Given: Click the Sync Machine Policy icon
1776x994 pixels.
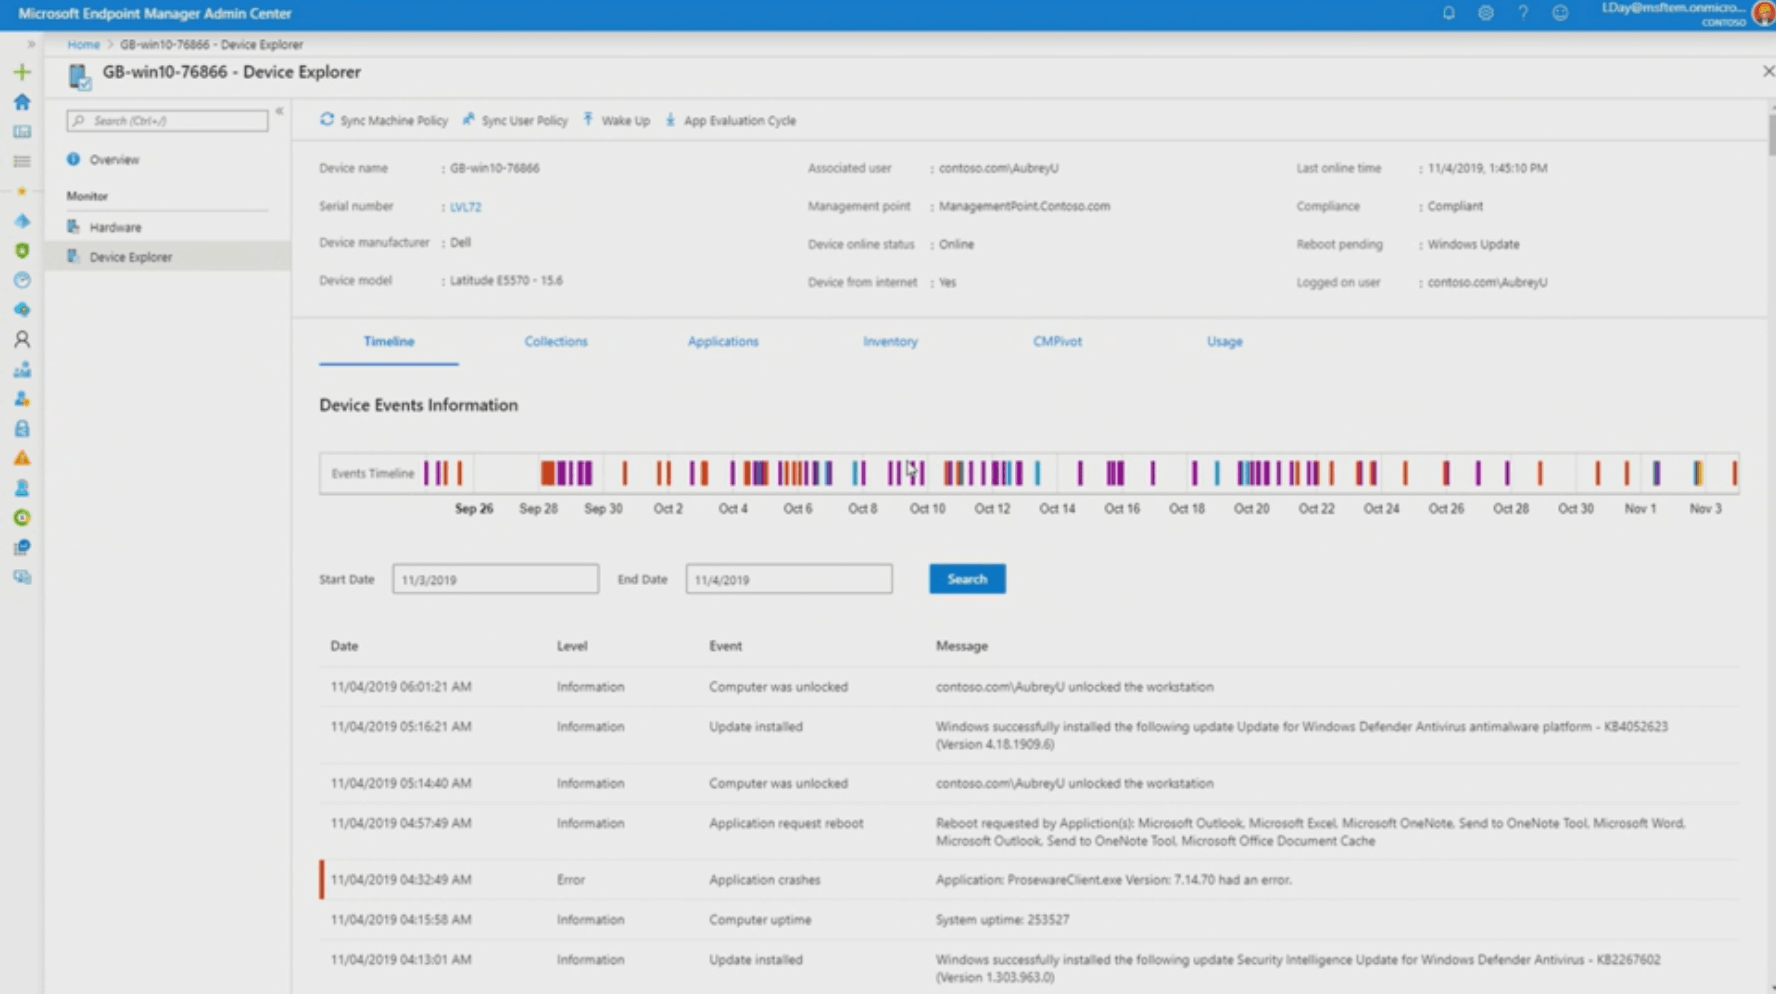Looking at the screenshot, I should [327, 119].
